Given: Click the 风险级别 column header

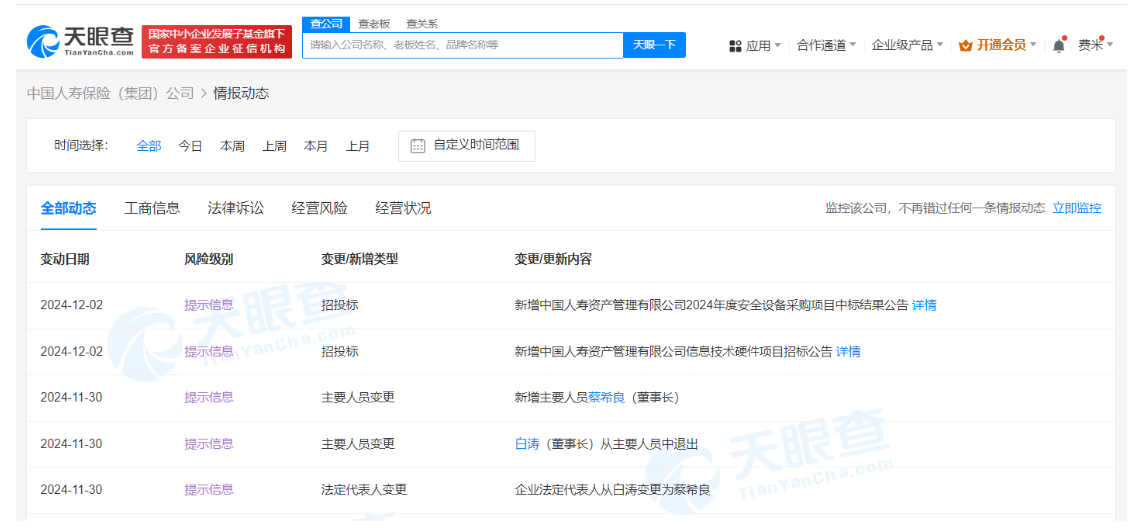Looking at the screenshot, I should tap(209, 259).
